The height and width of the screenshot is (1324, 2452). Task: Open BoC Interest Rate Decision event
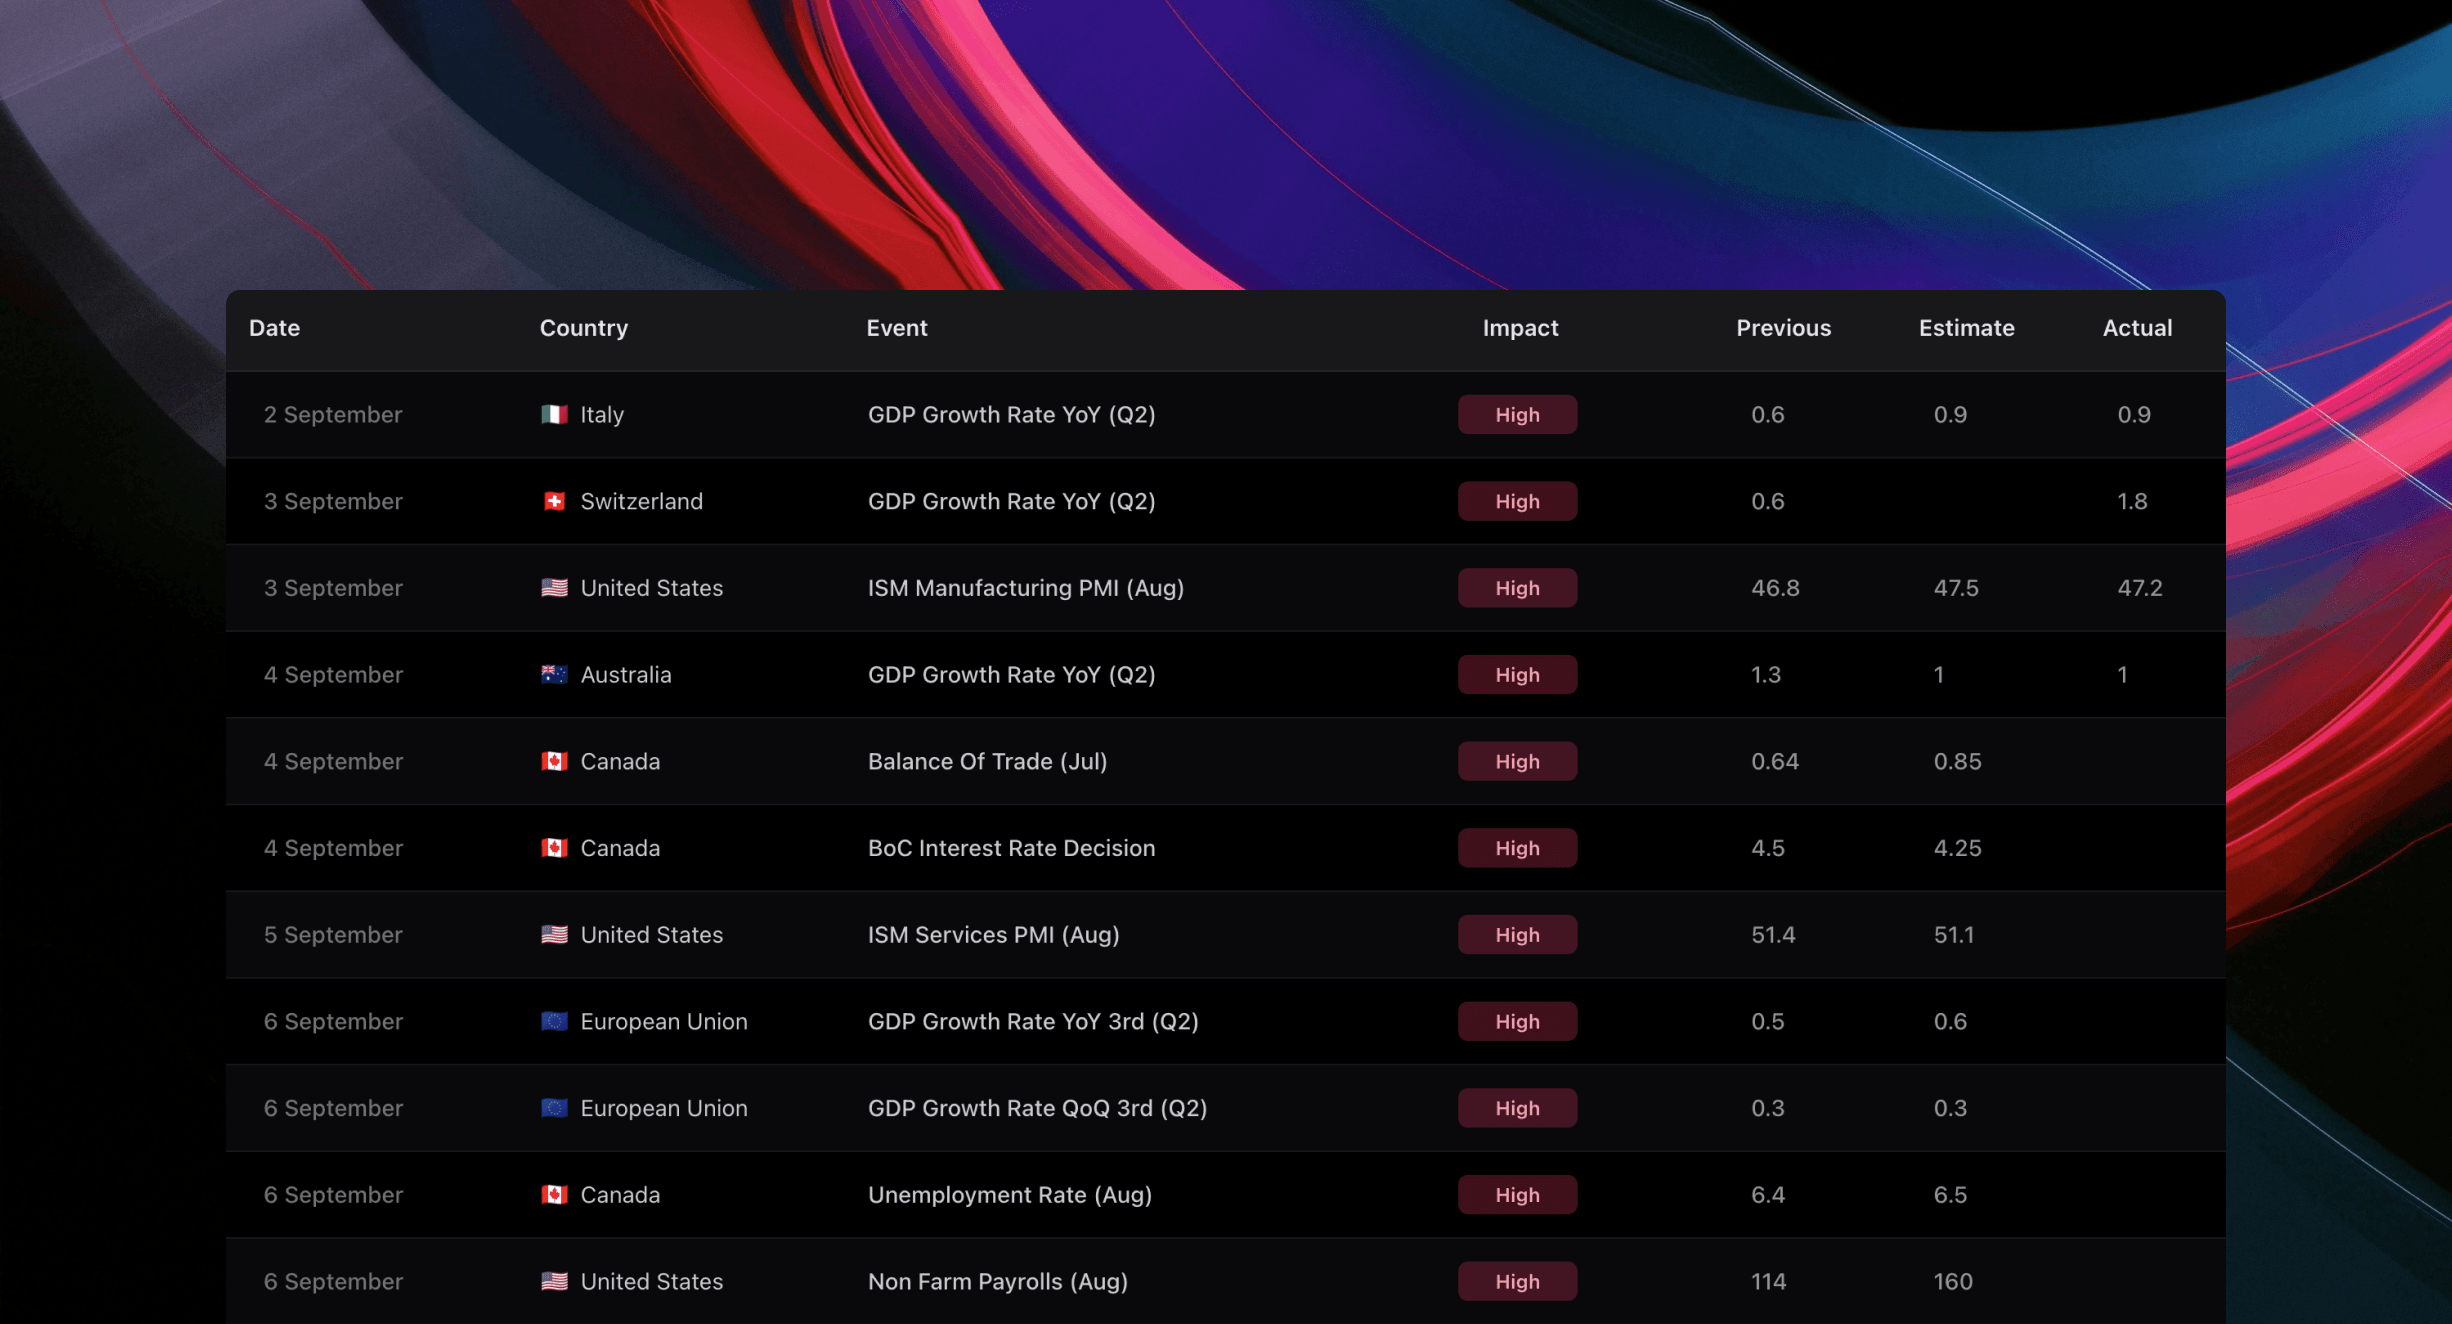[x=1010, y=848]
